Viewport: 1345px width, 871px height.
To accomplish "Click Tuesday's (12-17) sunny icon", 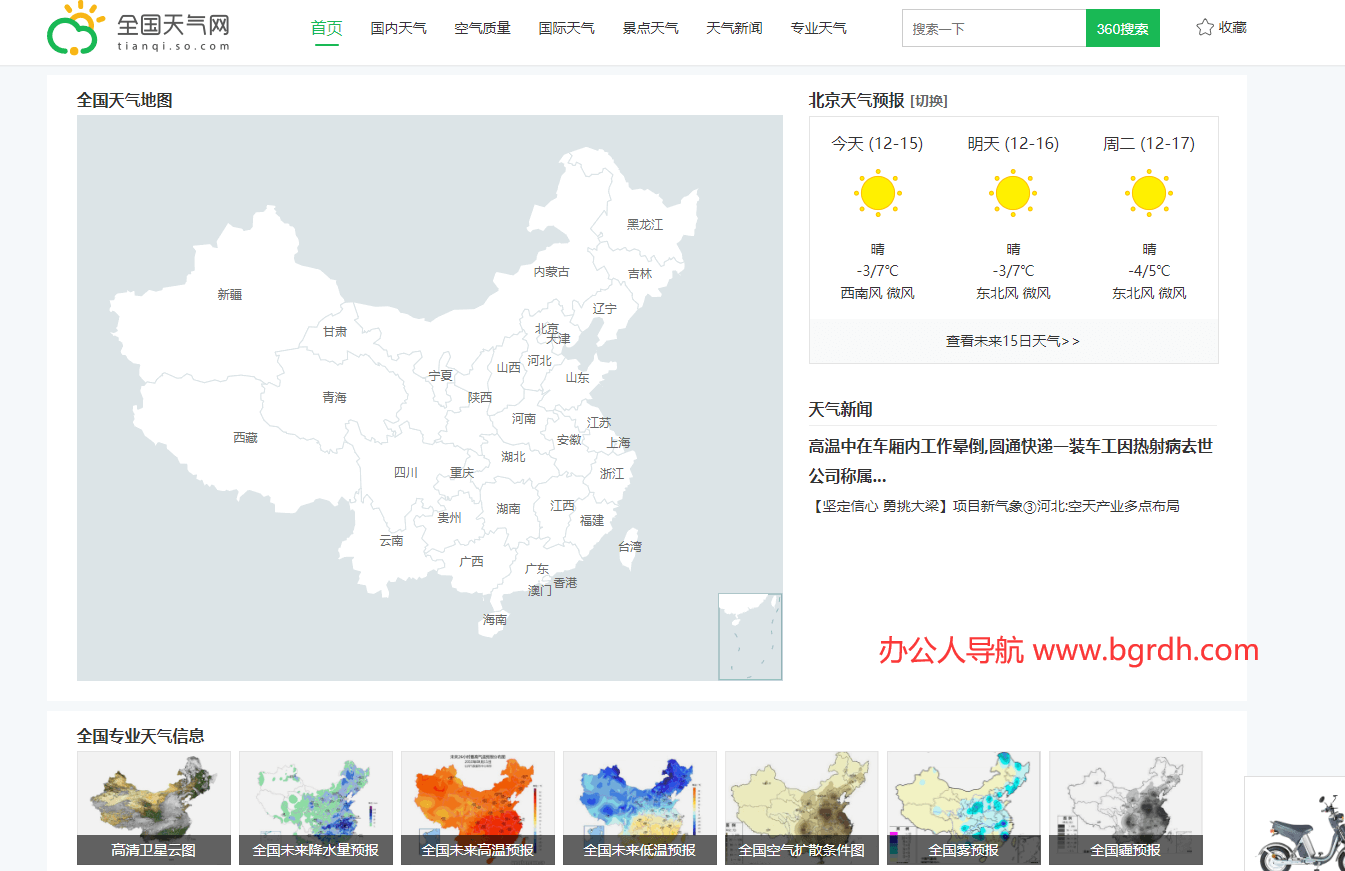I will click(x=1148, y=192).
